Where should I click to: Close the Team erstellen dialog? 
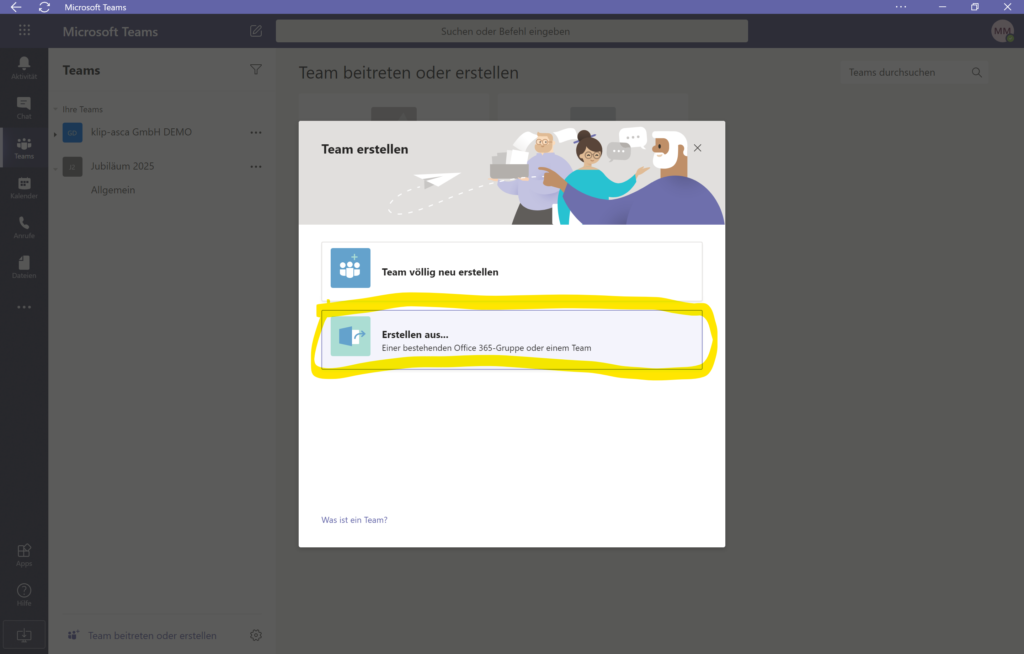click(697, 148)
